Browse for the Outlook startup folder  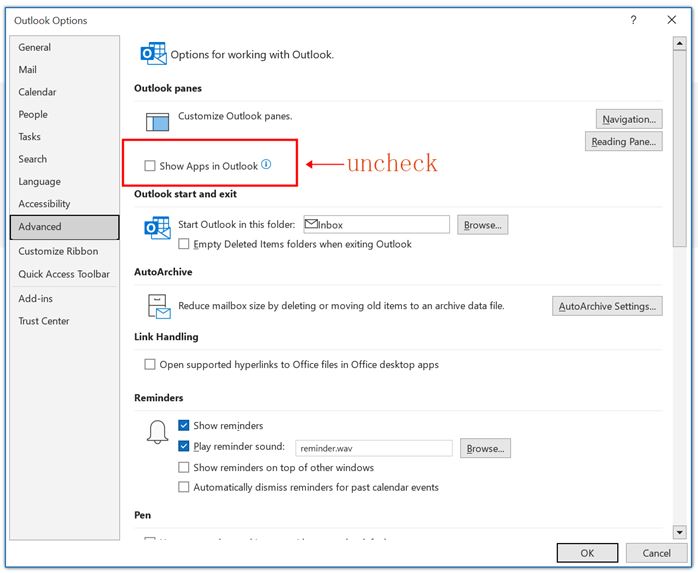coord(483,225)
